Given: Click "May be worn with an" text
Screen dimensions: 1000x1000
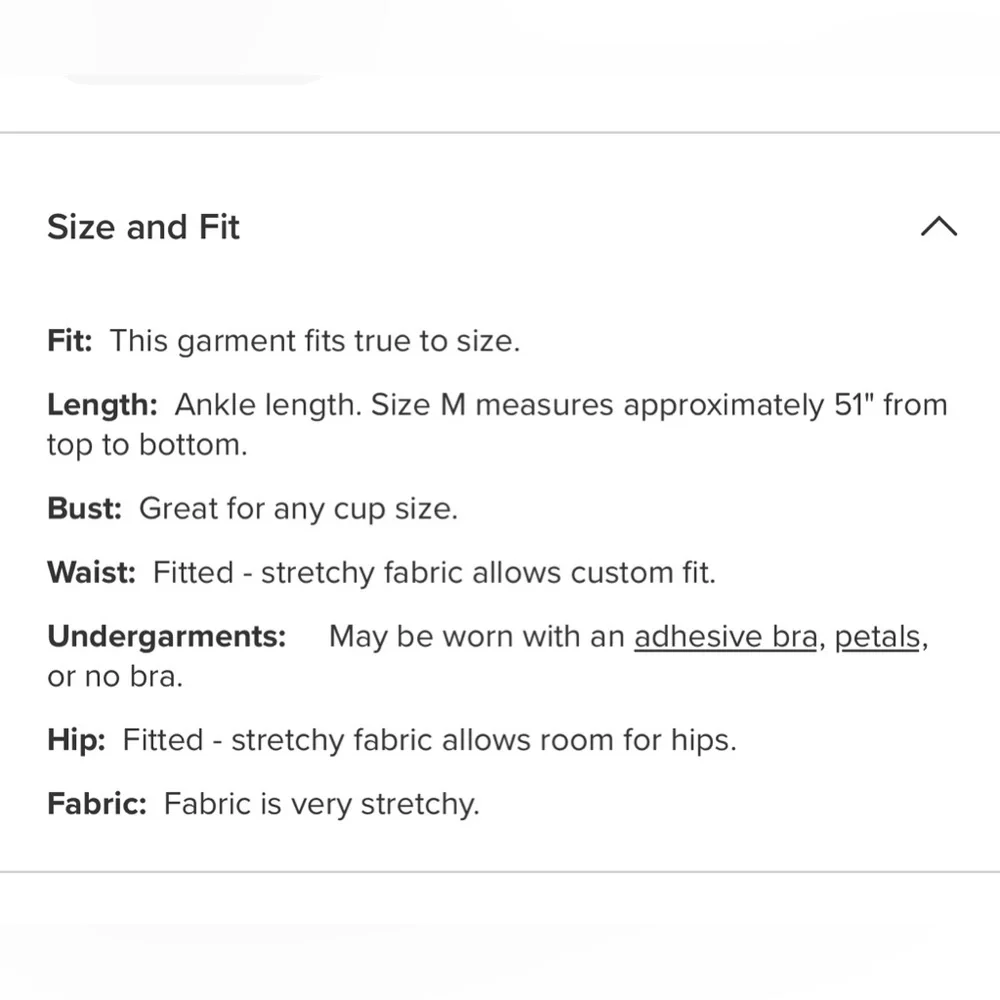Looking at the screenshot, I should 477,637.
